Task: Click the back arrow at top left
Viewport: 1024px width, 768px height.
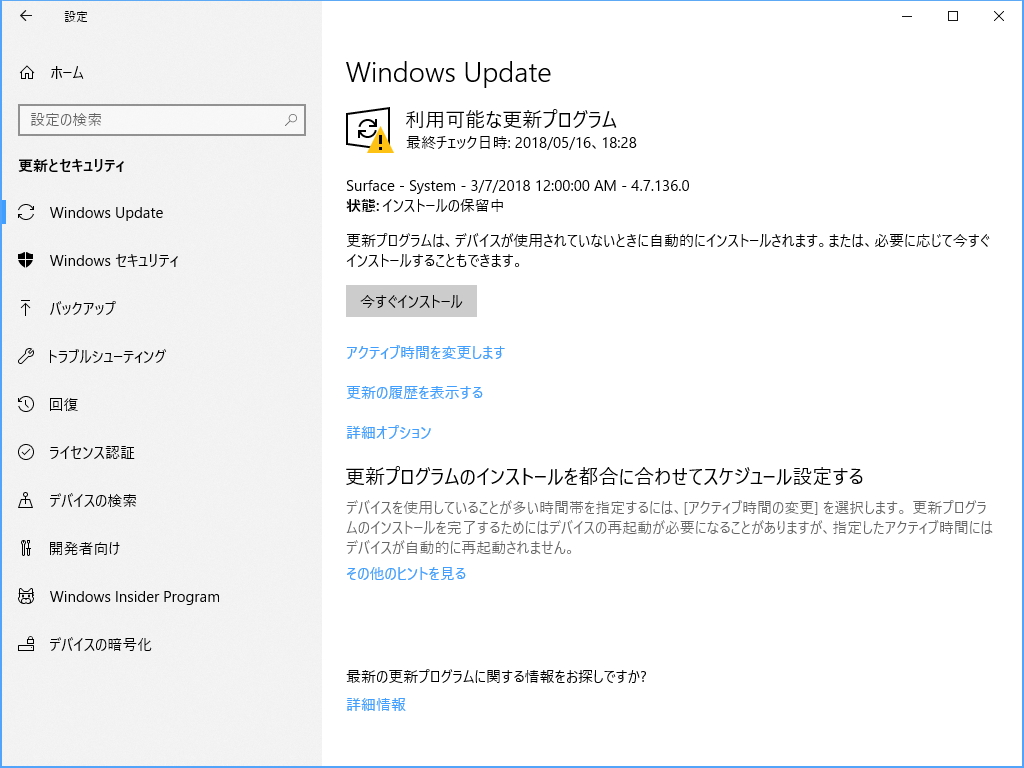Action: 24,16
